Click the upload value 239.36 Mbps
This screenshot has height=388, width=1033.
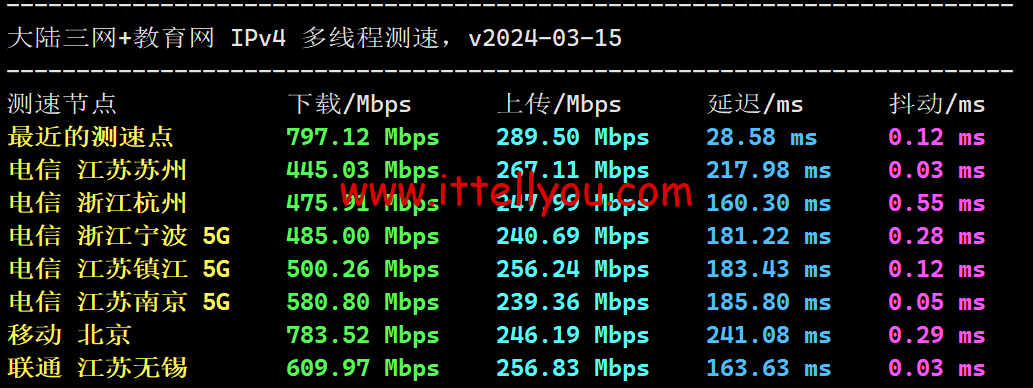(x=572, y=302)
